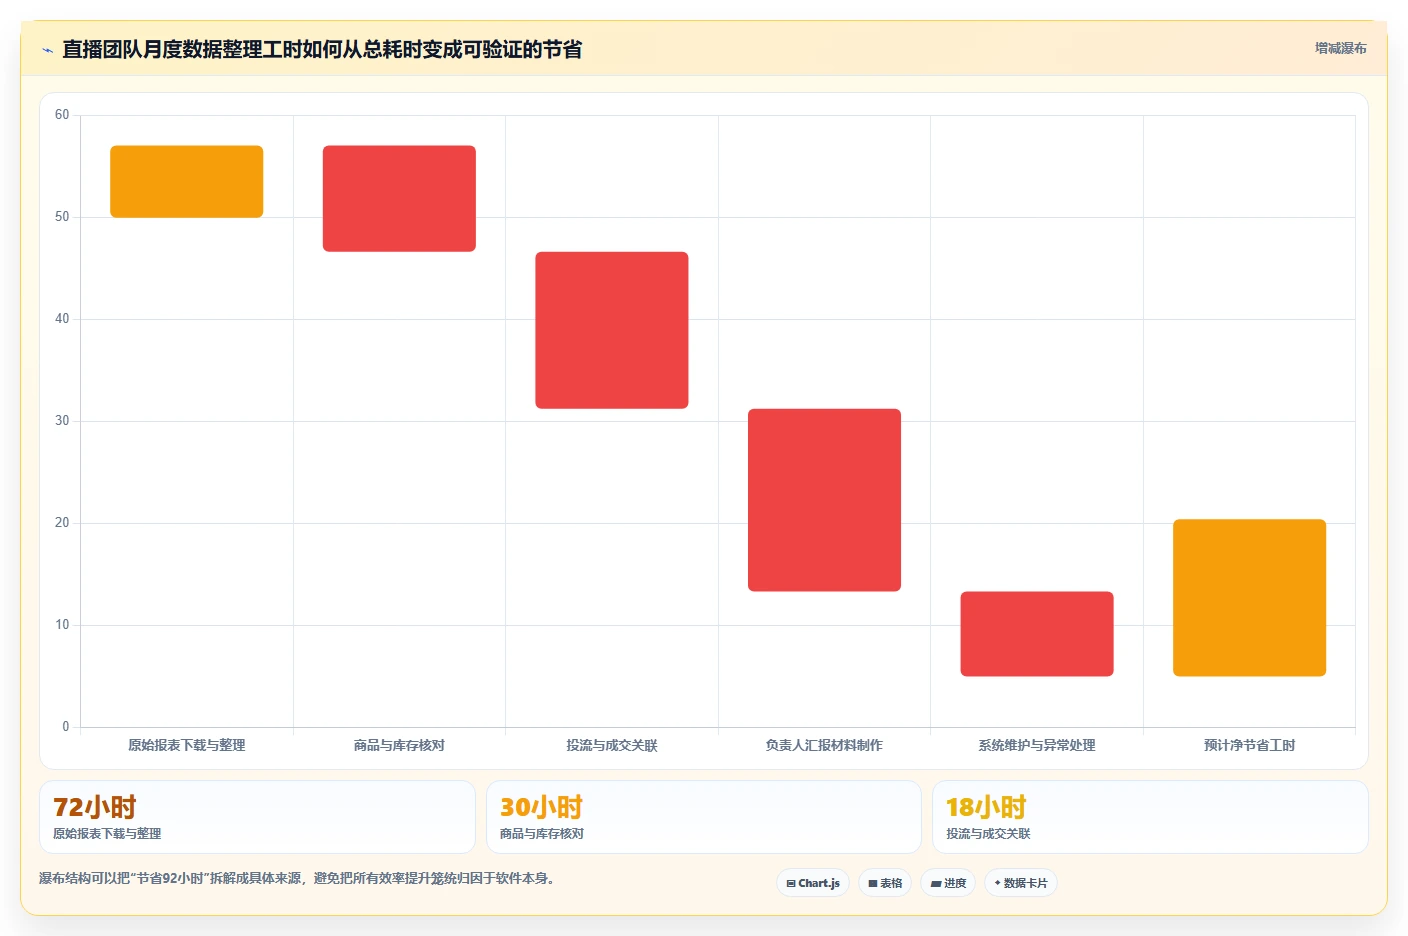
Task: Click the y-axis value 50
Action: click(62, 217)
